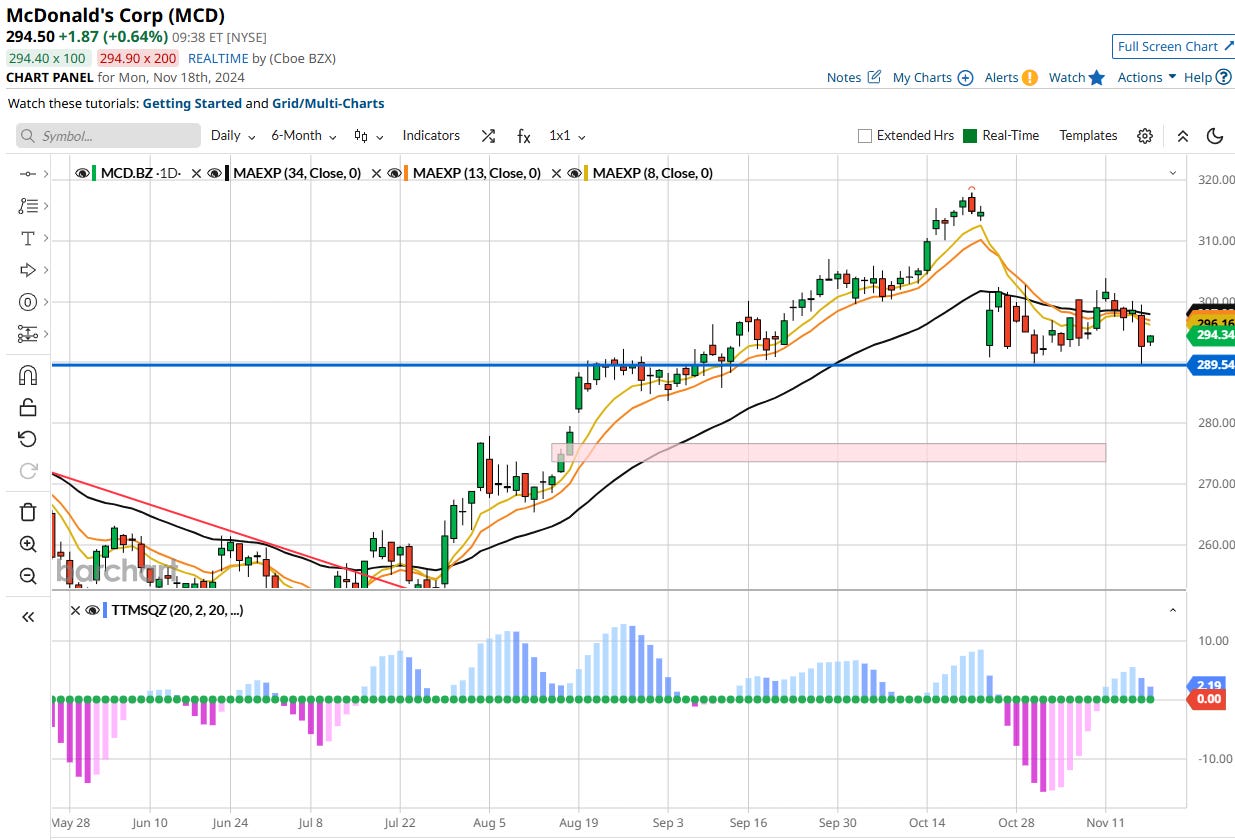Click the Help link

click(1197, 77)
